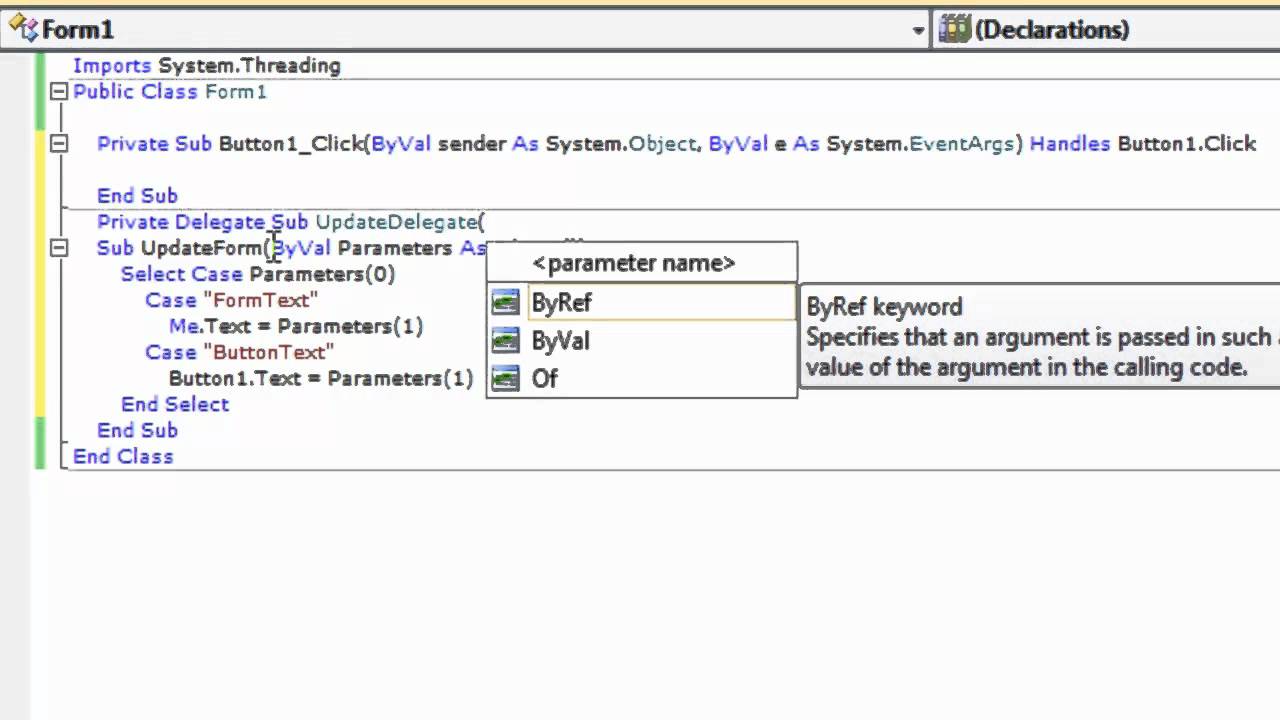The height and width of the screenshot is (720, 1280).
Task: Click the End Class line
Action: (x=123, y=455)
